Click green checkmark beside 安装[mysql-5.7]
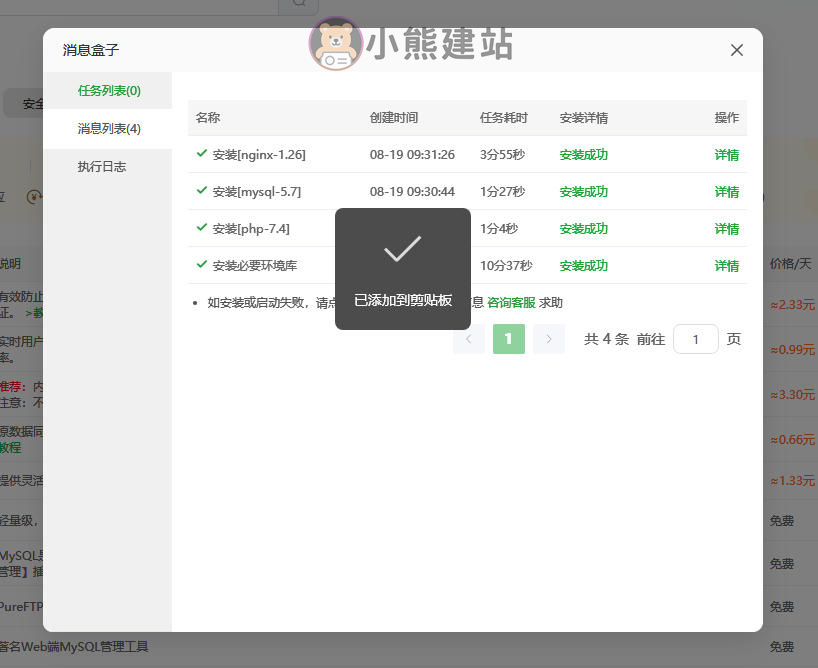Image resolution: width=818 pixels, height=668 pixels. (202, 191)
